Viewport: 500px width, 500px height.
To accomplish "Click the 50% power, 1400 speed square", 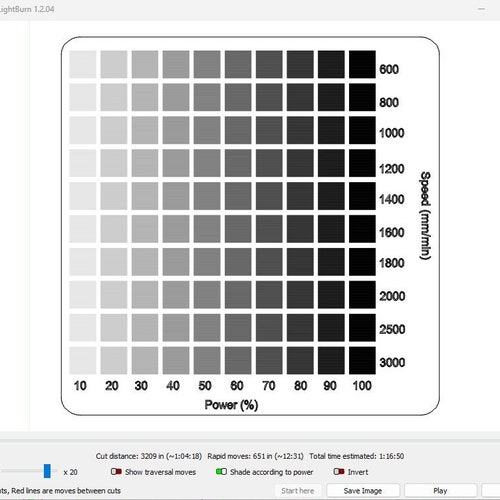I will [207, 196].
